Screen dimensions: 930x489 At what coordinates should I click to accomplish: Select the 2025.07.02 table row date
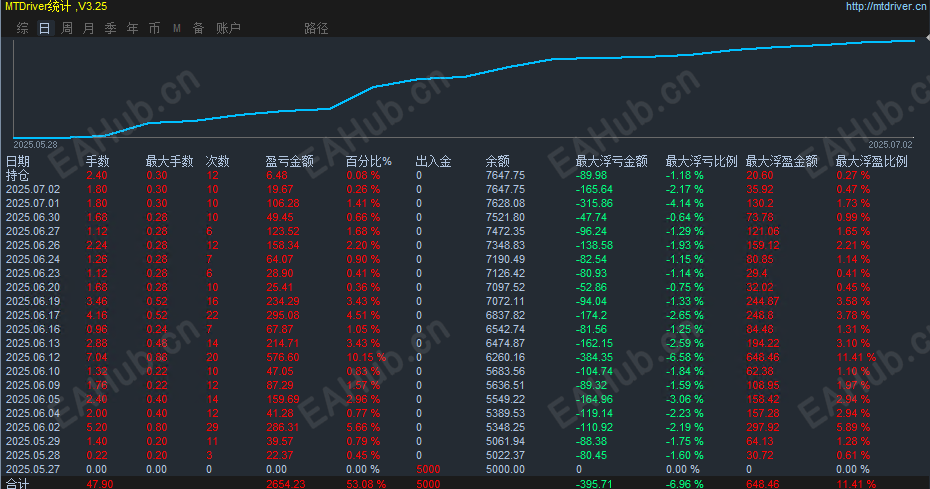(x=33, y=189)
